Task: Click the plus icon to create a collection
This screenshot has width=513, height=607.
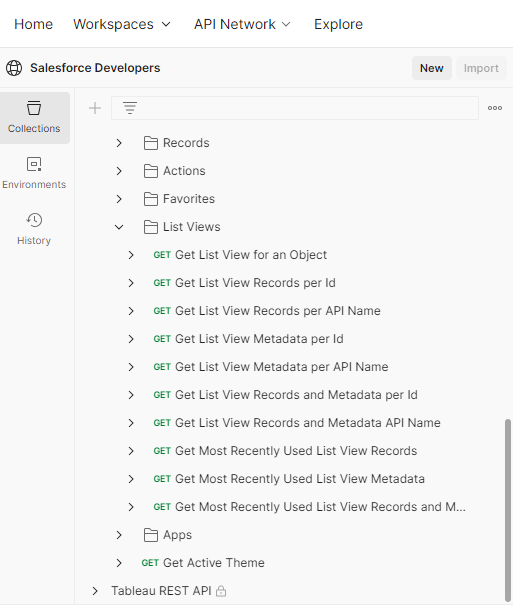Action: coord(95,108)
